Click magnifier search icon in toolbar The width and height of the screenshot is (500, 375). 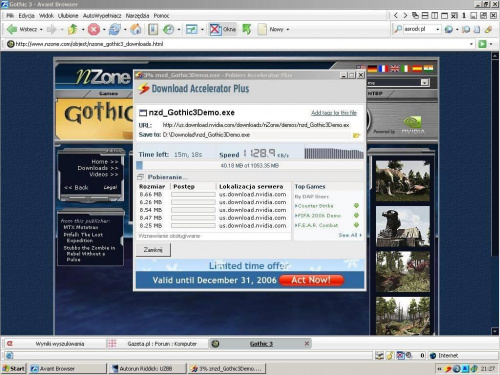pyautogui.click(x=398, y=29)
